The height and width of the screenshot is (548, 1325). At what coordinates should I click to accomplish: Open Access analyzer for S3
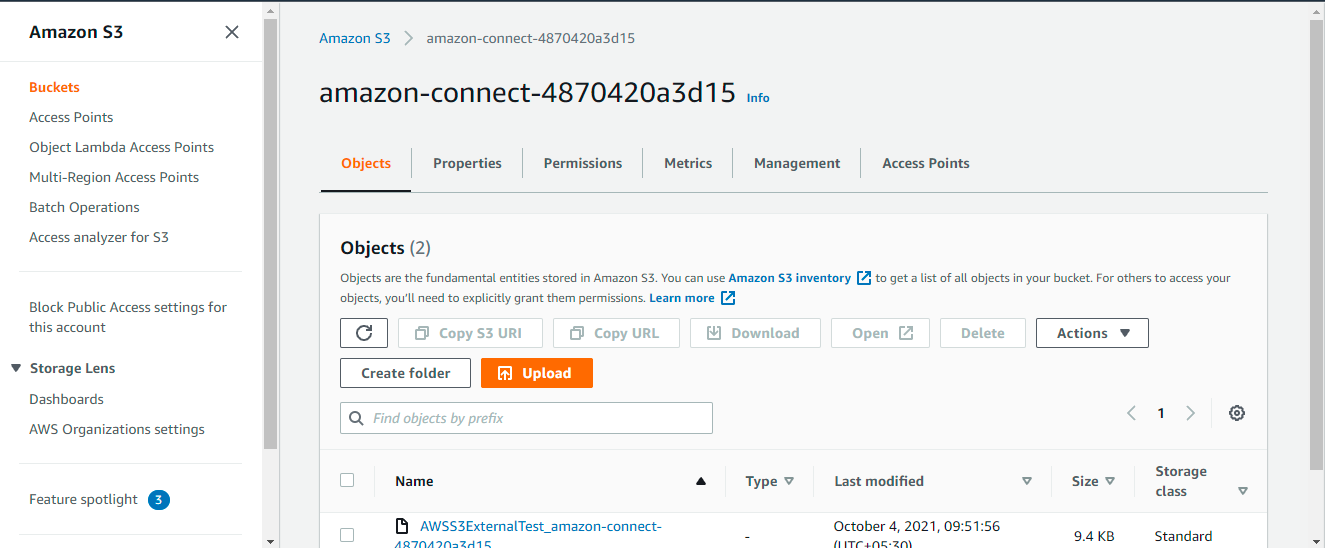coord(99,237)
